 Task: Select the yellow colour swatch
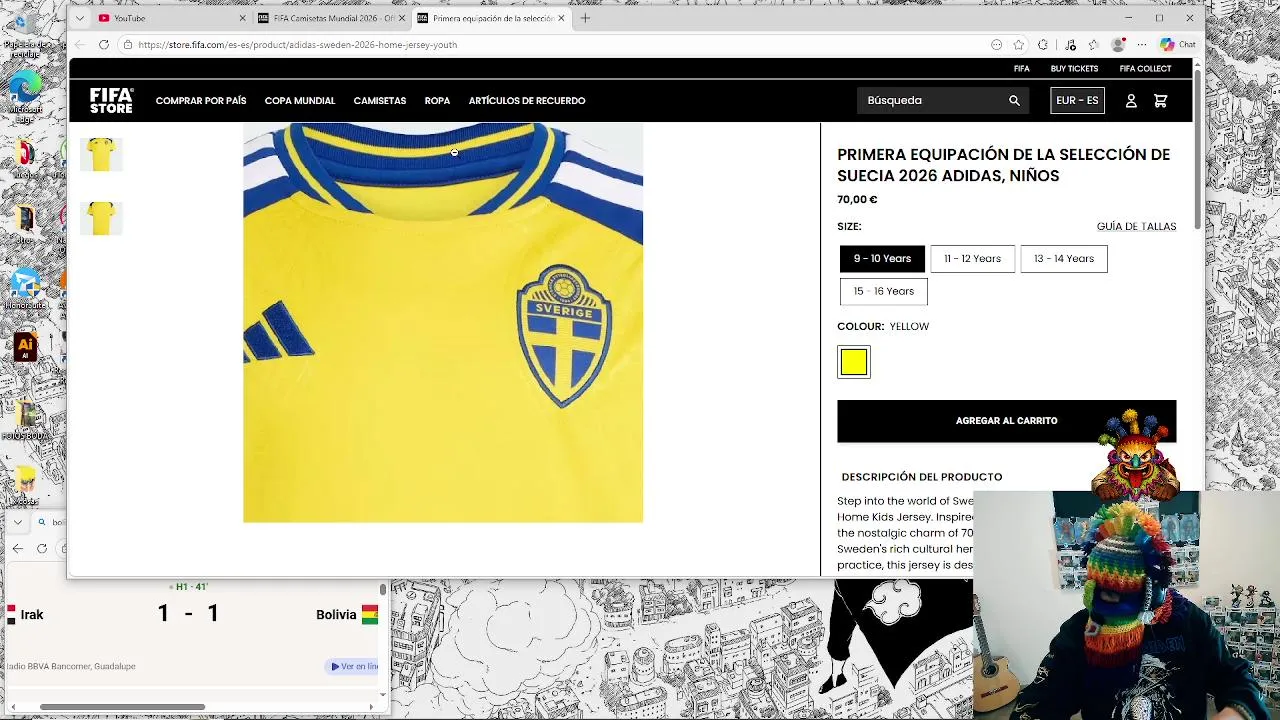[854, 362]
